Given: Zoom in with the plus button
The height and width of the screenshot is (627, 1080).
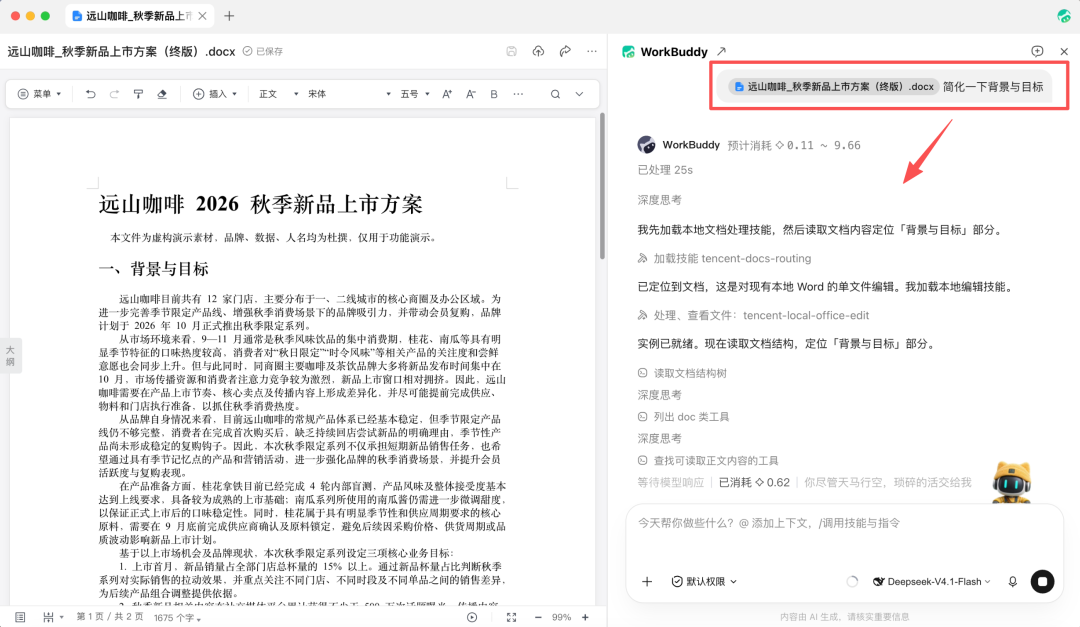Looking at the screenshot, I should [585, 617].
